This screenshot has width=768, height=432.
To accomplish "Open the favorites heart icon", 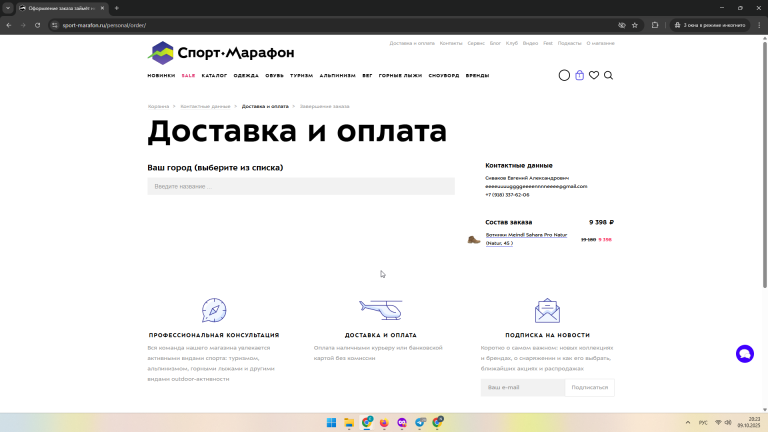I will (594, 75).
